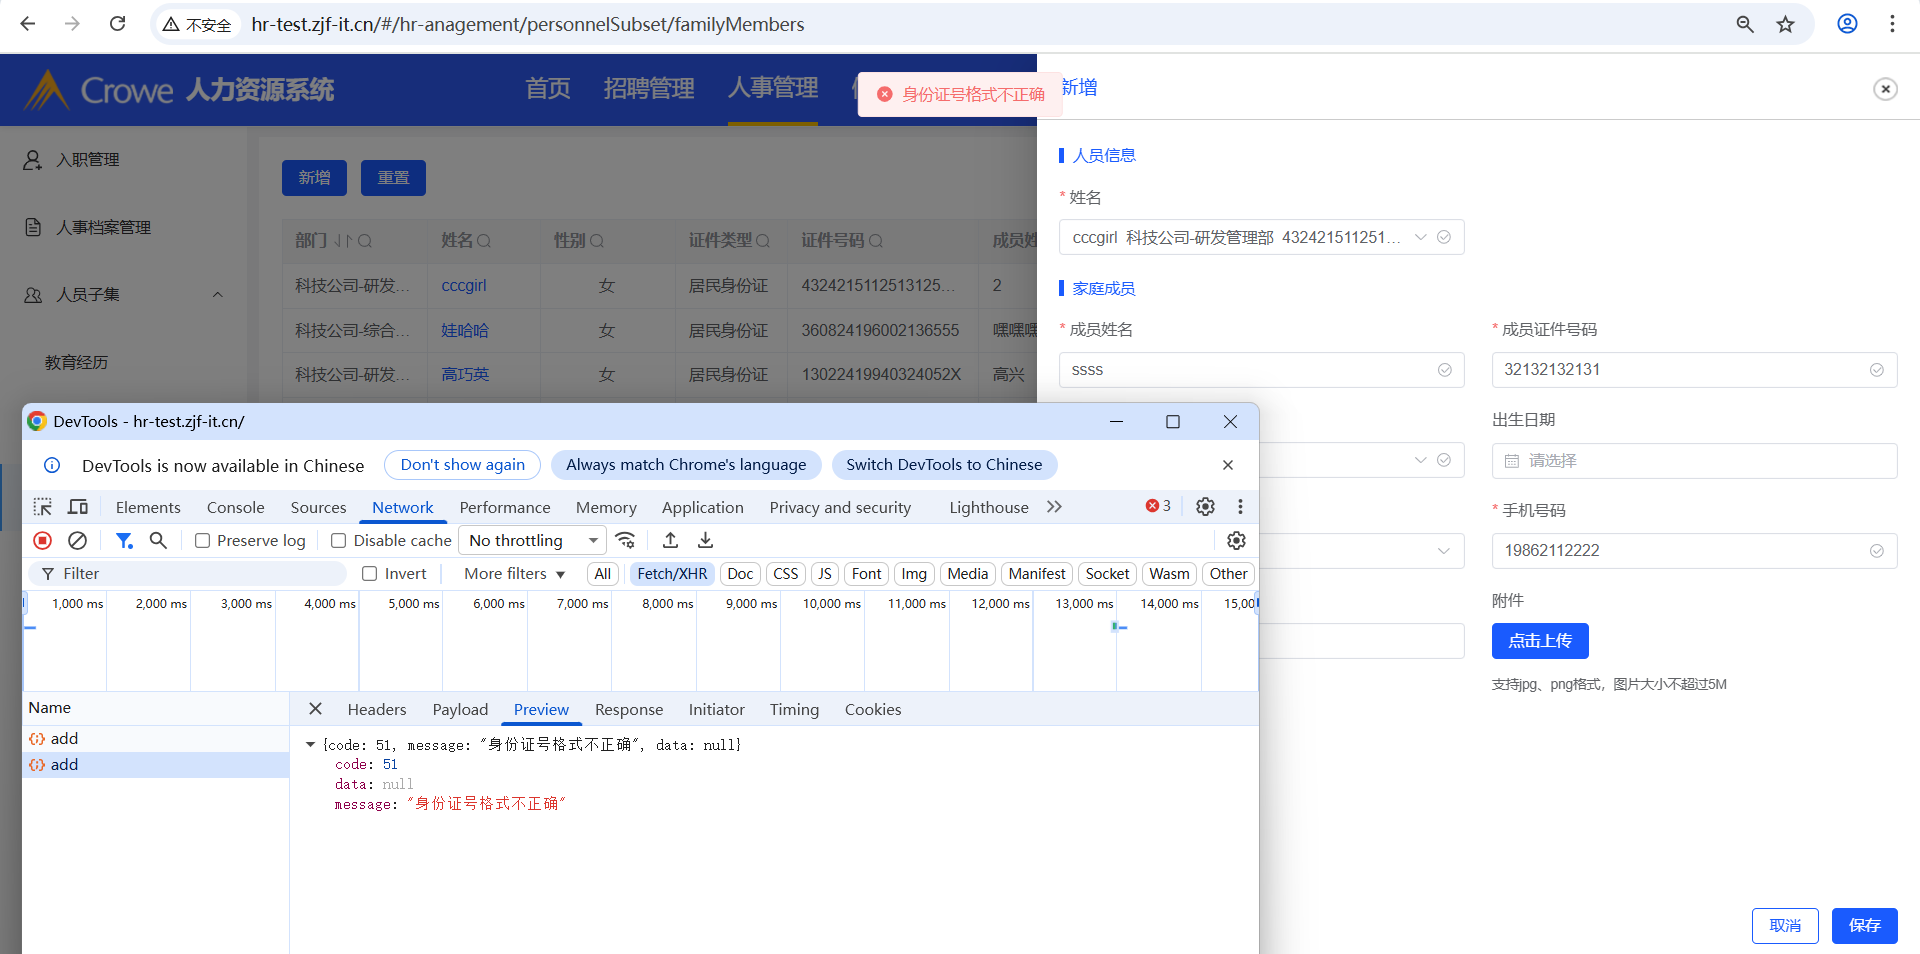Collapse the 人员子集 sidebar section
1920x954 pixels.
click(217, 295)
